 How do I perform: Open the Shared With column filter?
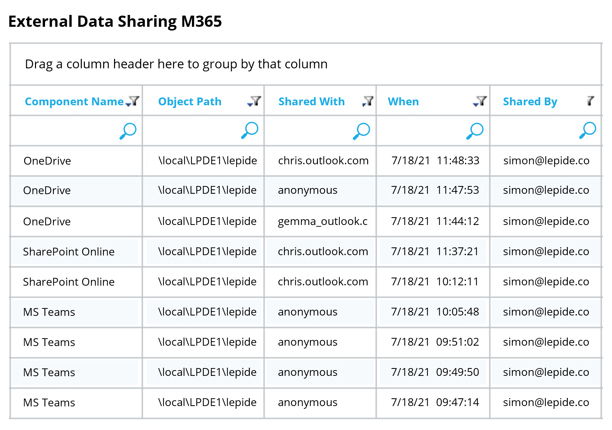tap(367, 101)
